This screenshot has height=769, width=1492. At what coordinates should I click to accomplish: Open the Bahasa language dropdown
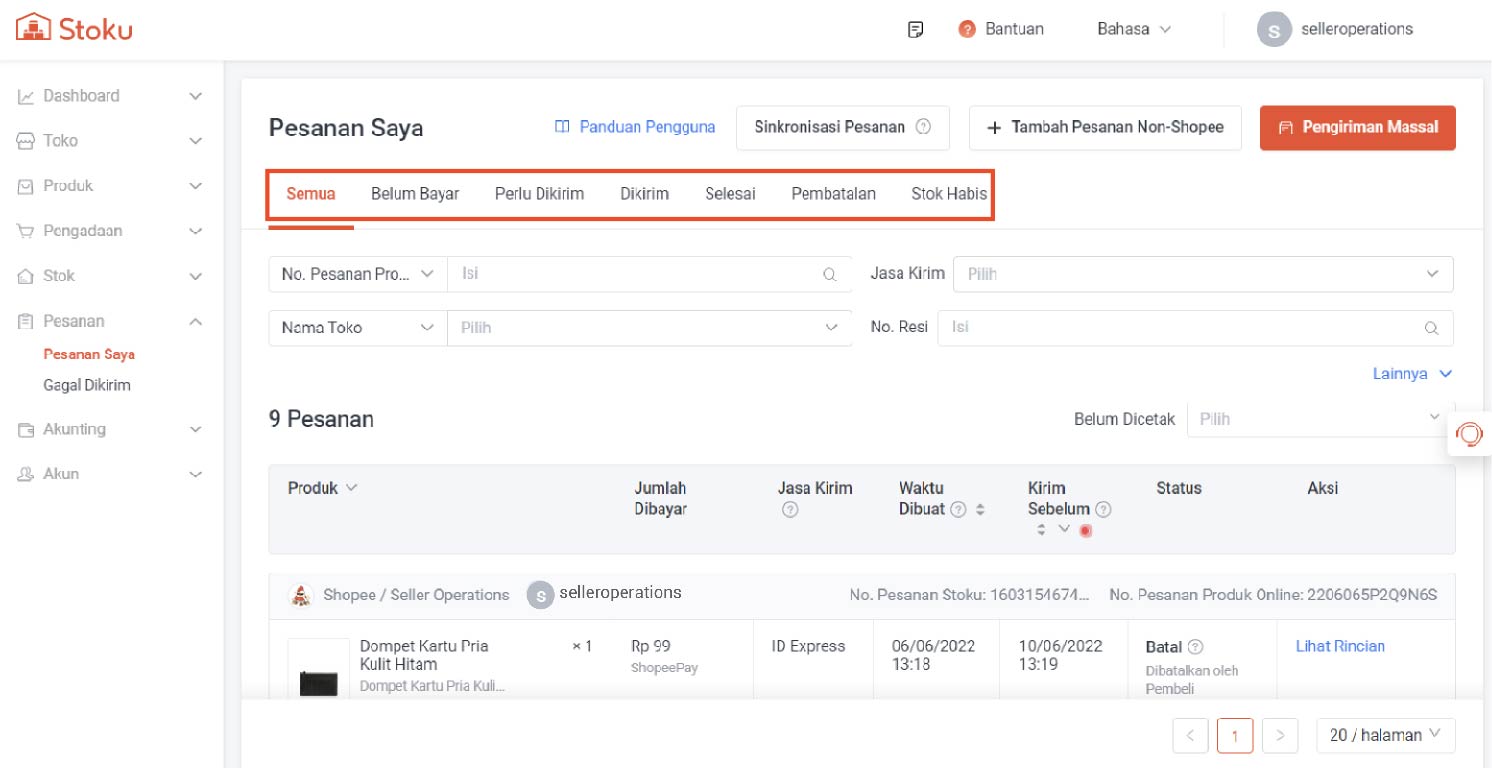[x=1133, y=29]
